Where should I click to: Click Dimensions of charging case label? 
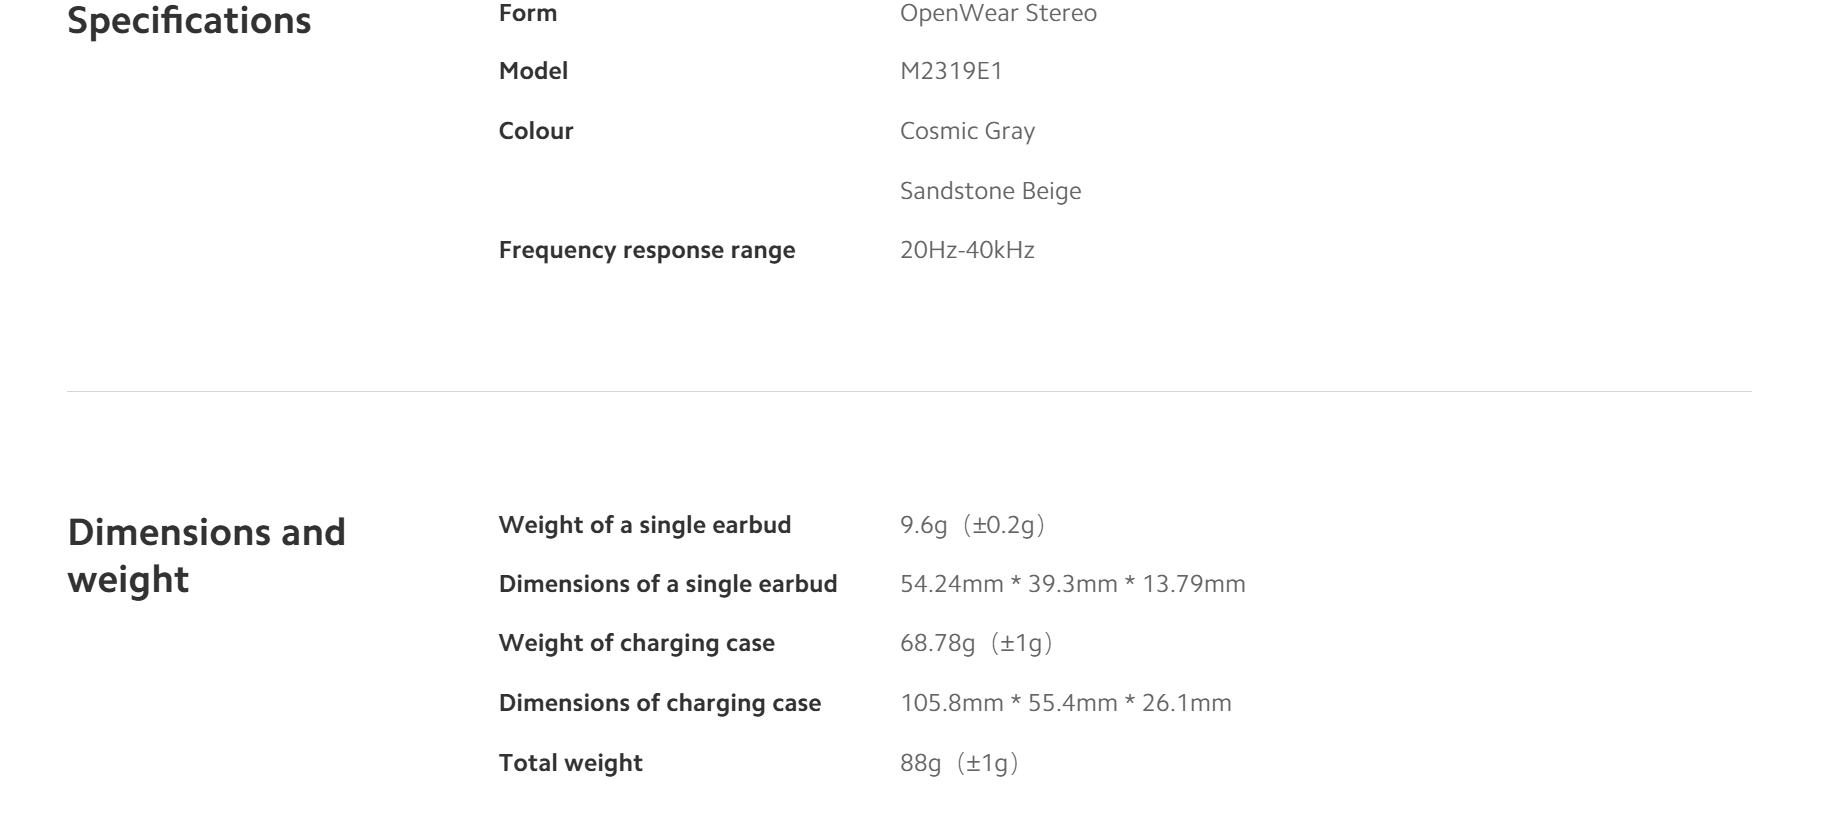(x=660, y=703)
